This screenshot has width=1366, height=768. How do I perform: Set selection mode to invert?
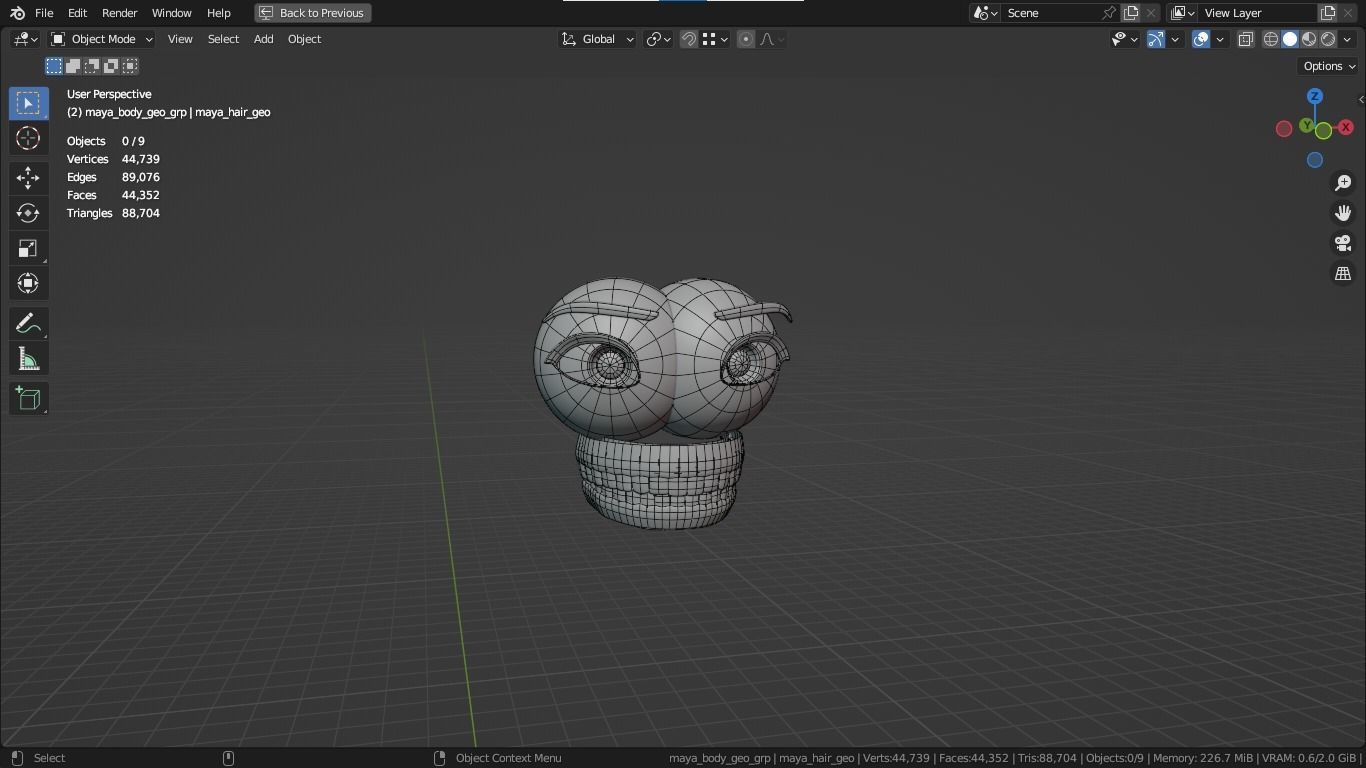(111, 66)
